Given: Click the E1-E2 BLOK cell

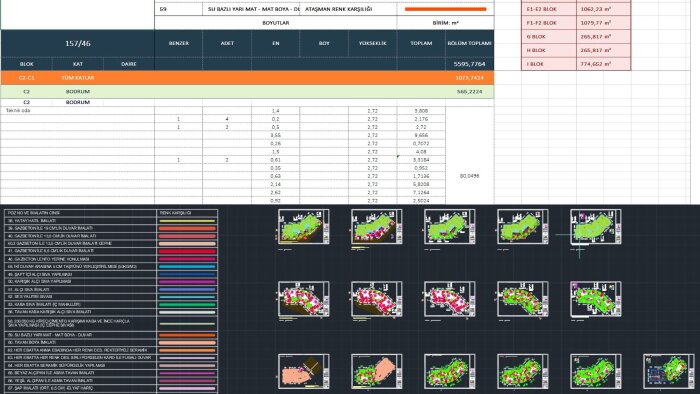Looking at the screenshot, I should pyautogui.click(x=549, y=9).
